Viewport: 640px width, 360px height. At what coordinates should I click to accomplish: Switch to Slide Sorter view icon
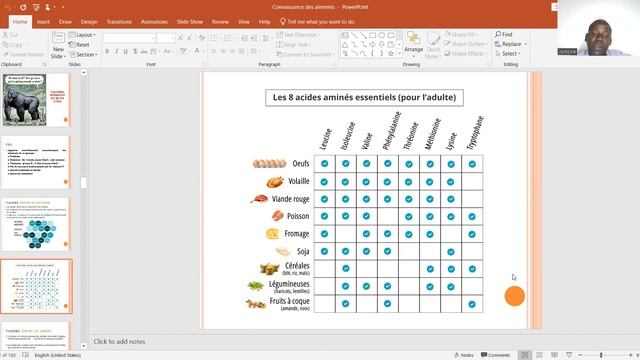click(539, 355)
